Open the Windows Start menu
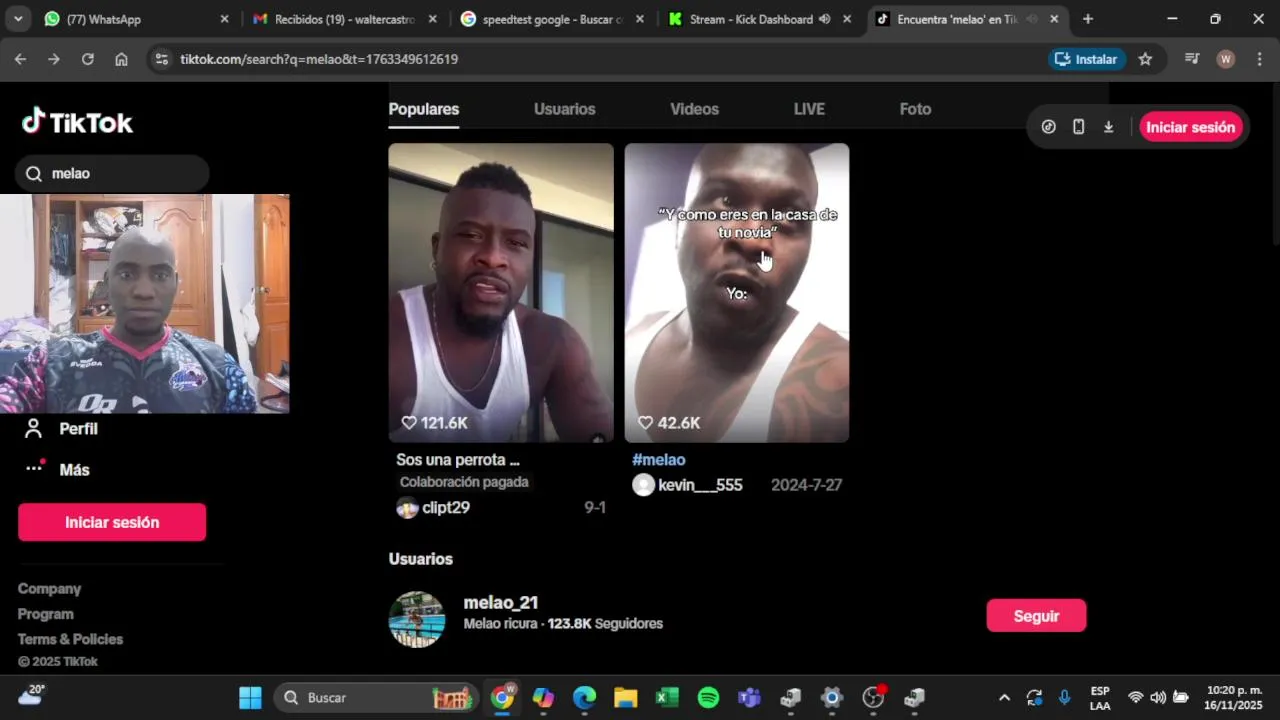1280x720 pixels. click(250, 697)
